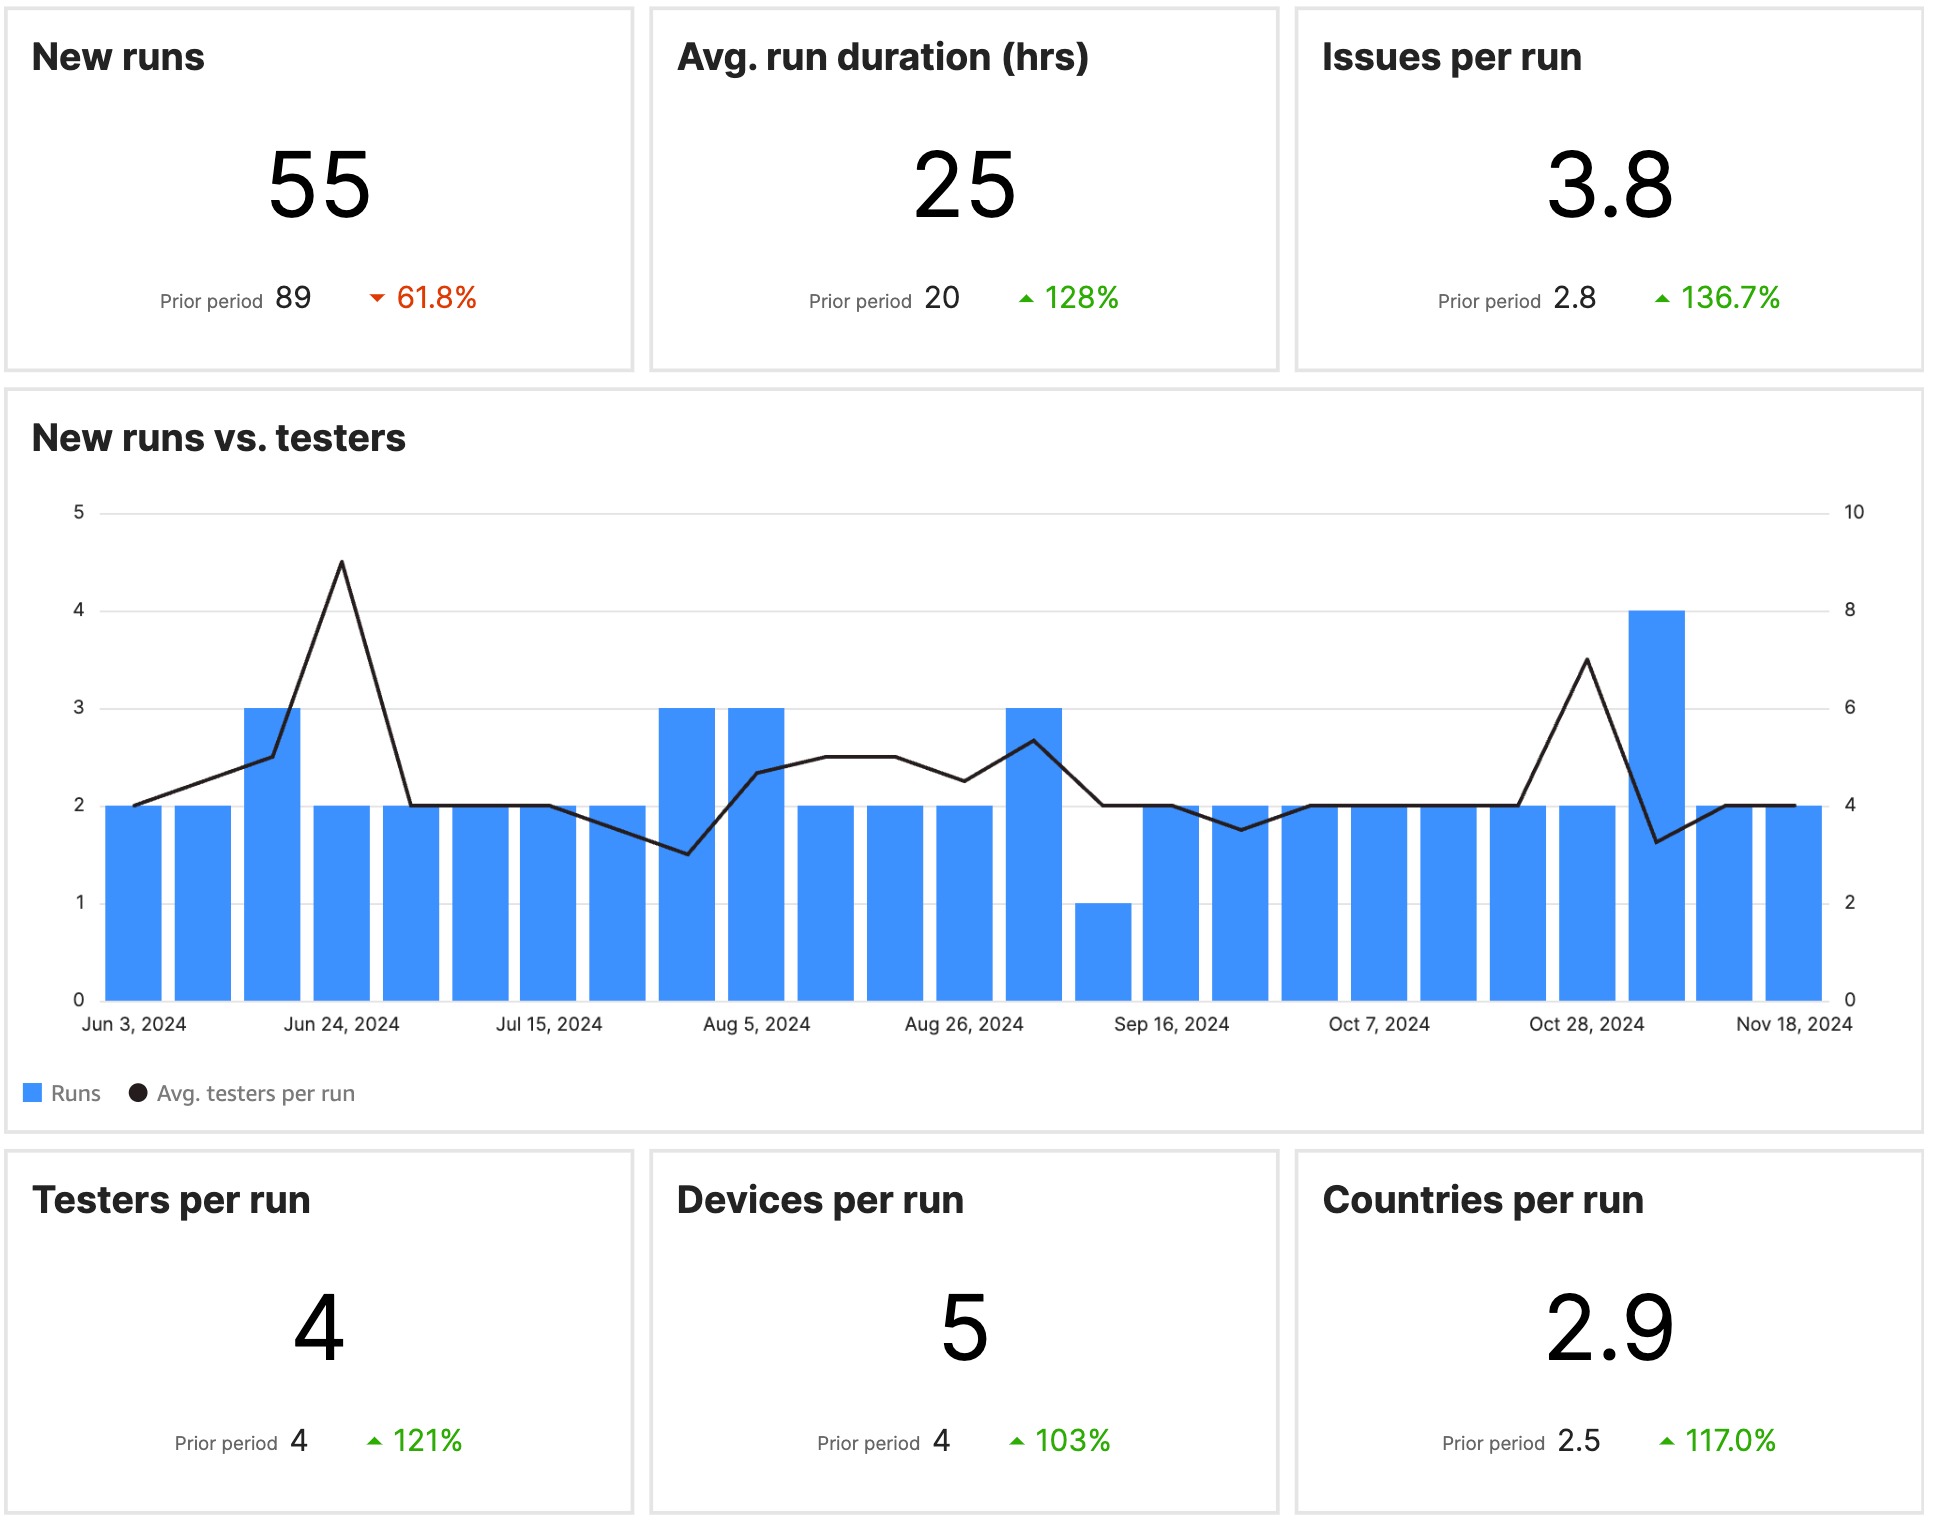The width and height of the screenshot is (1934, 1522).
Task: Toggle the Avg. testers per run series
Action: coord(257,1092)
